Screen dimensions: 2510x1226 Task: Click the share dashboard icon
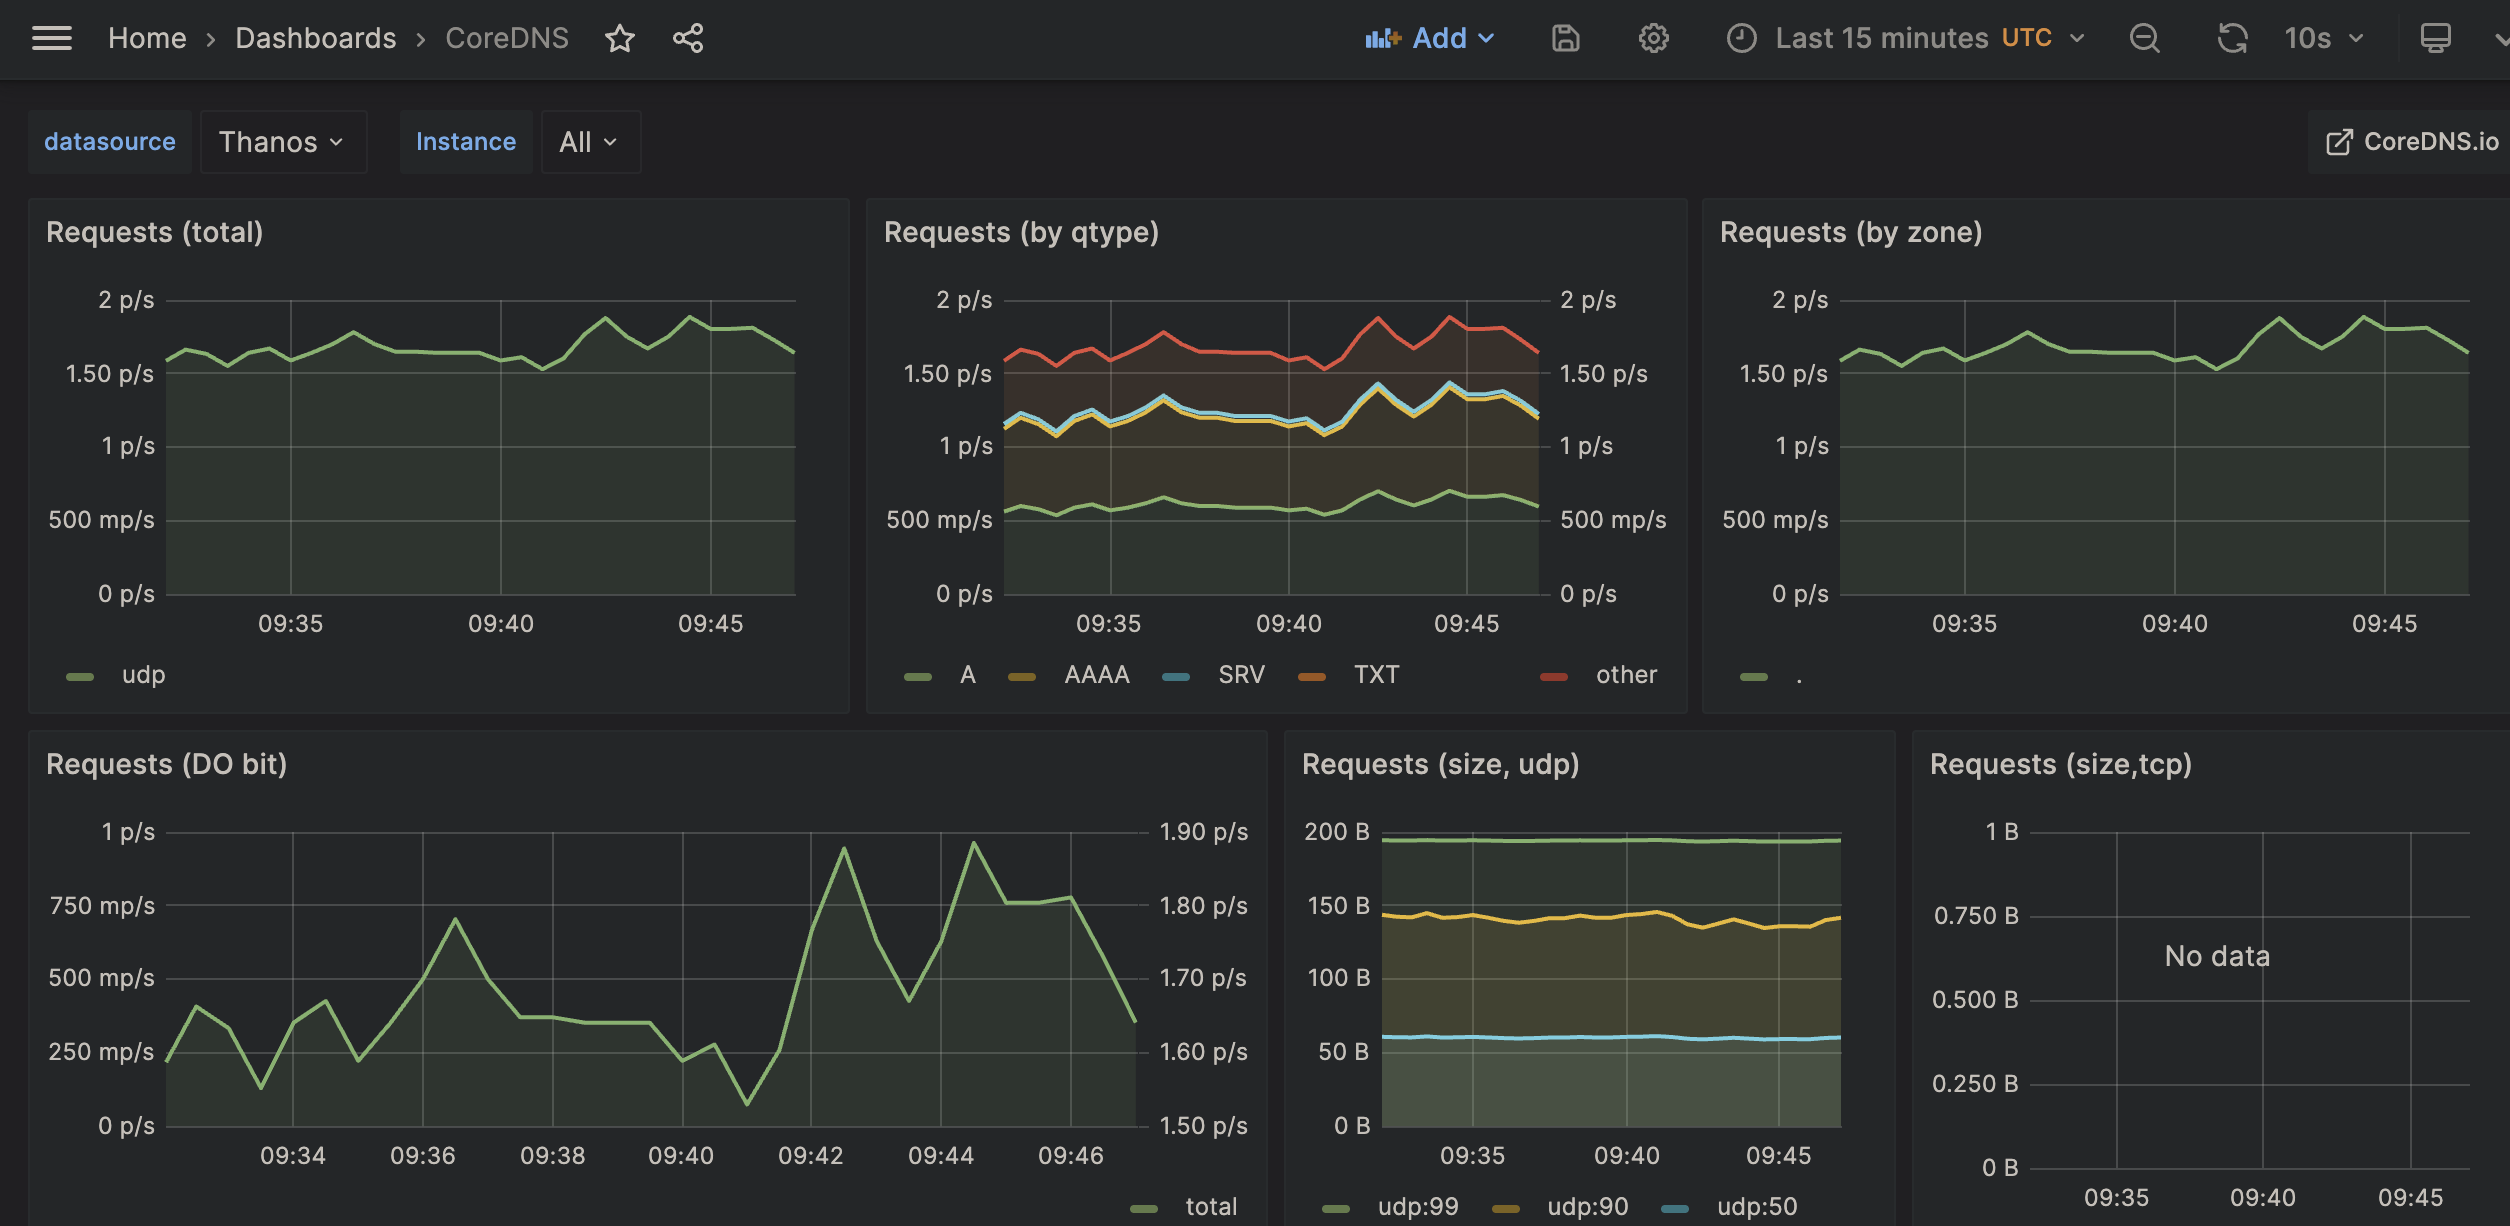pyautogui.click(x=688, y=38)
